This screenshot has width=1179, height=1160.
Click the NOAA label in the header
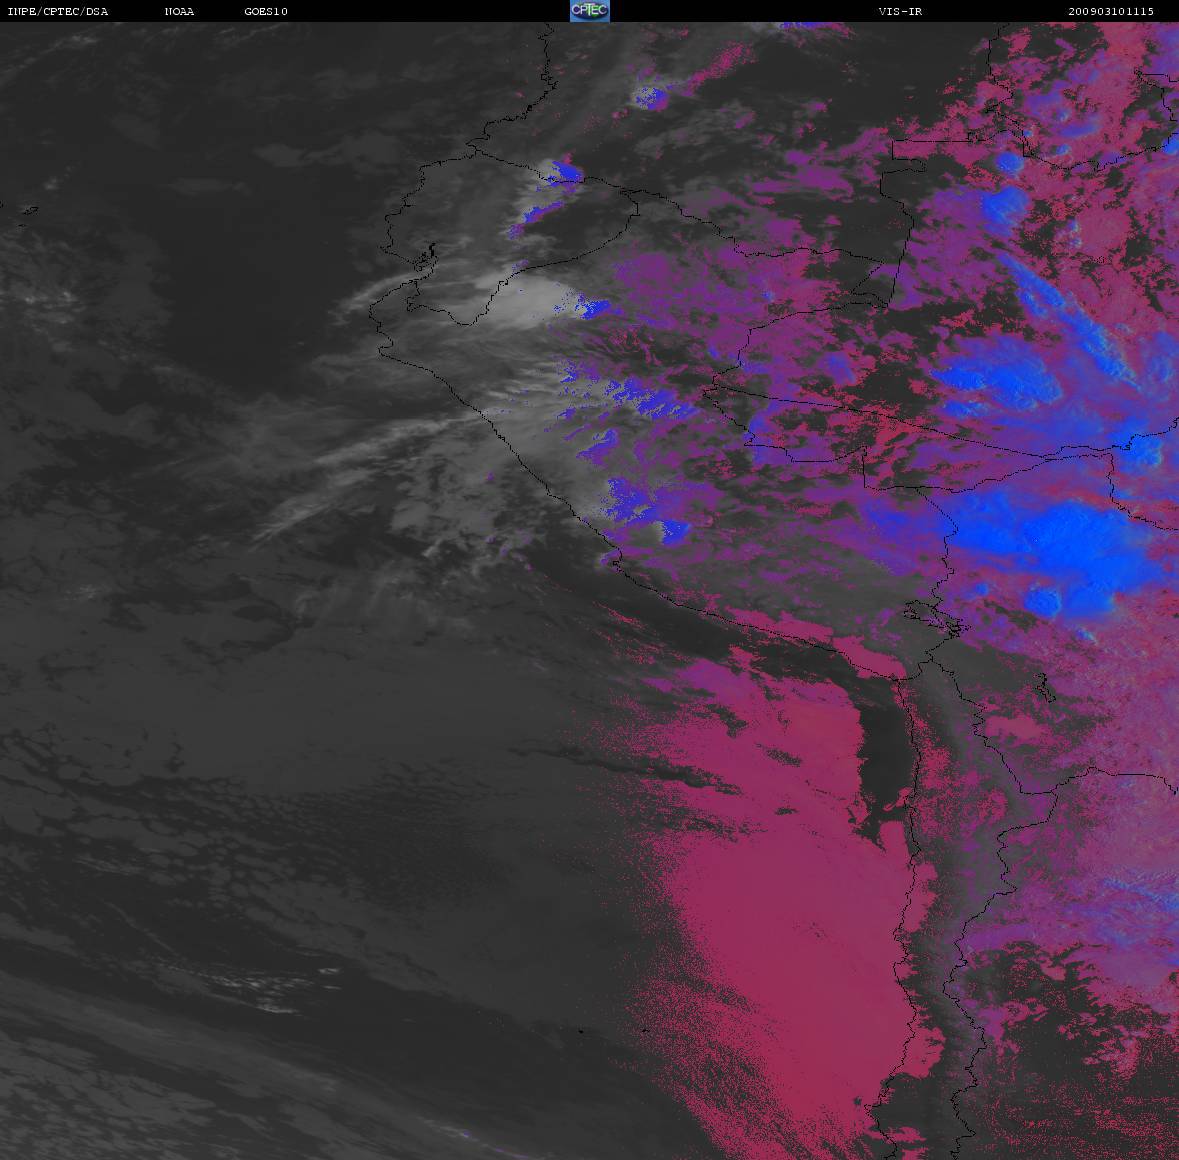180,12
